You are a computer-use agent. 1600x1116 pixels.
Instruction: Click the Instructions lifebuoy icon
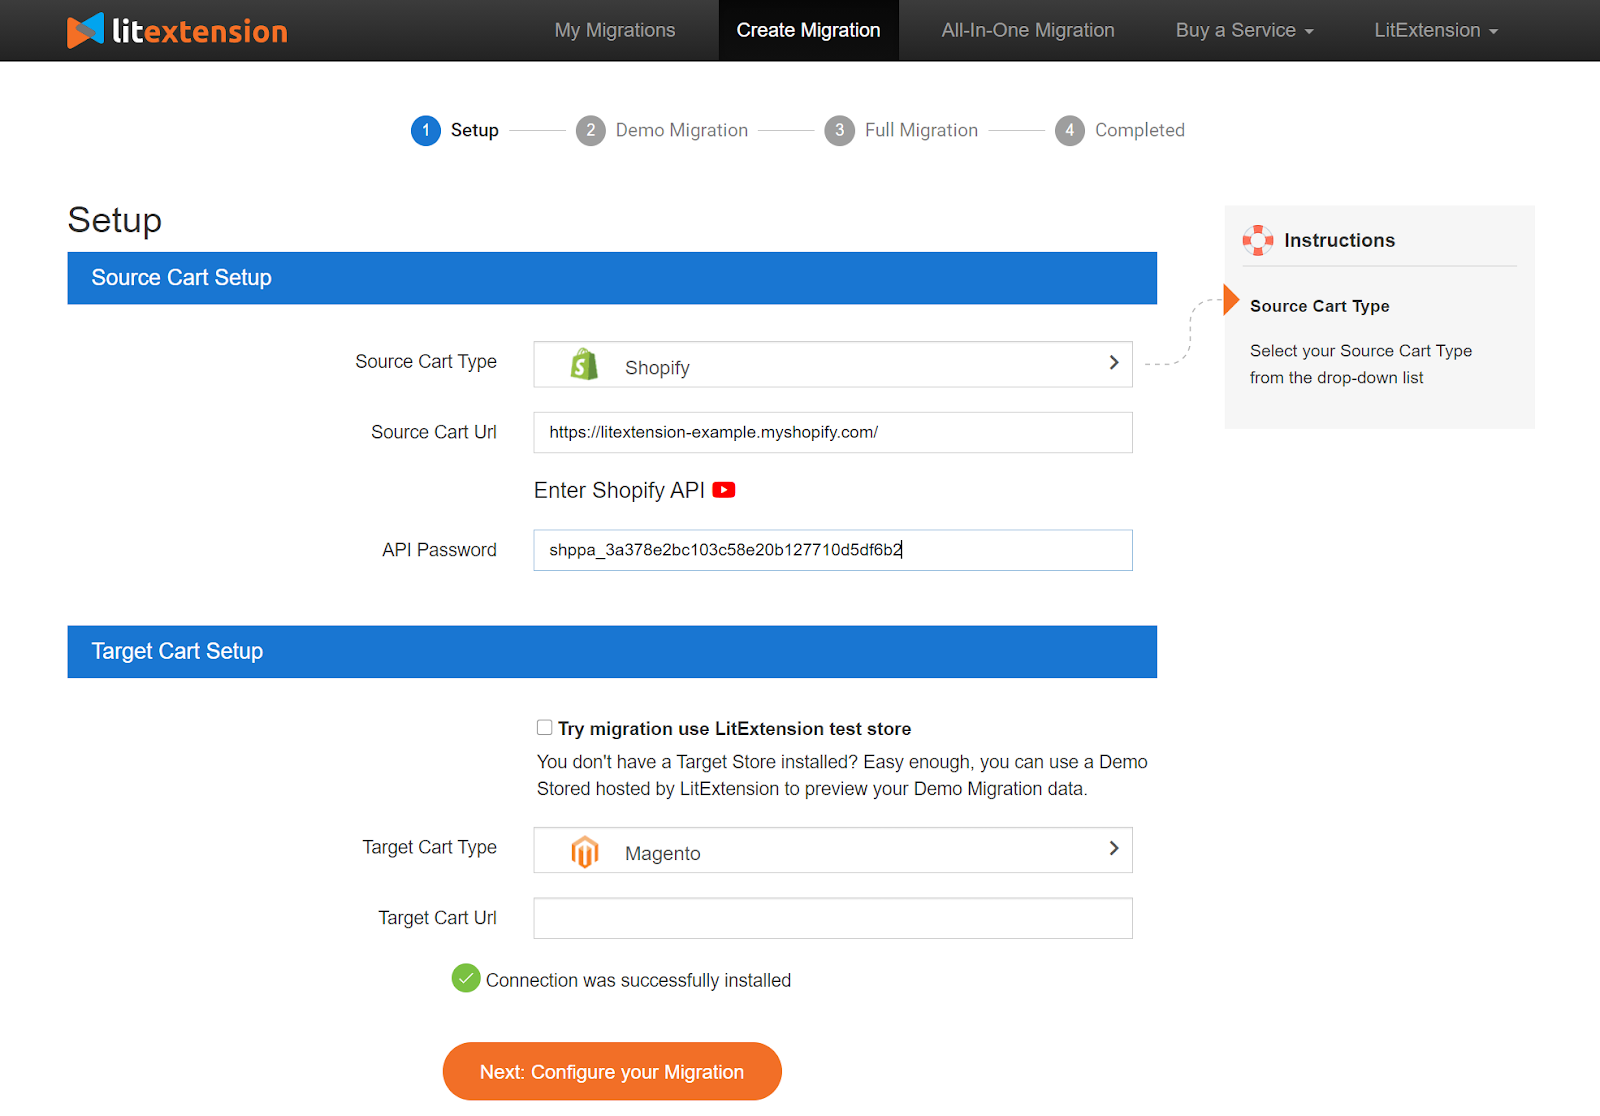[x=1258, y=240]
